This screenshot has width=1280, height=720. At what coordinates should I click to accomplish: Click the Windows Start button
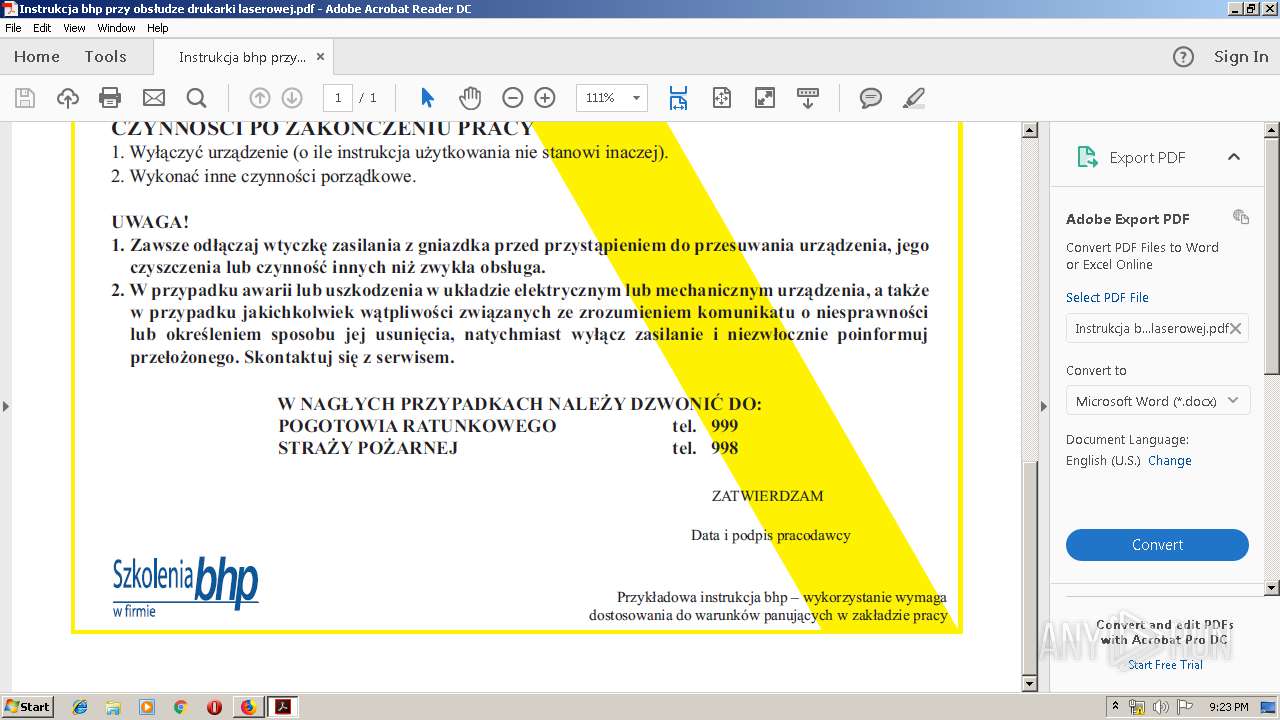tap(28, 707)
